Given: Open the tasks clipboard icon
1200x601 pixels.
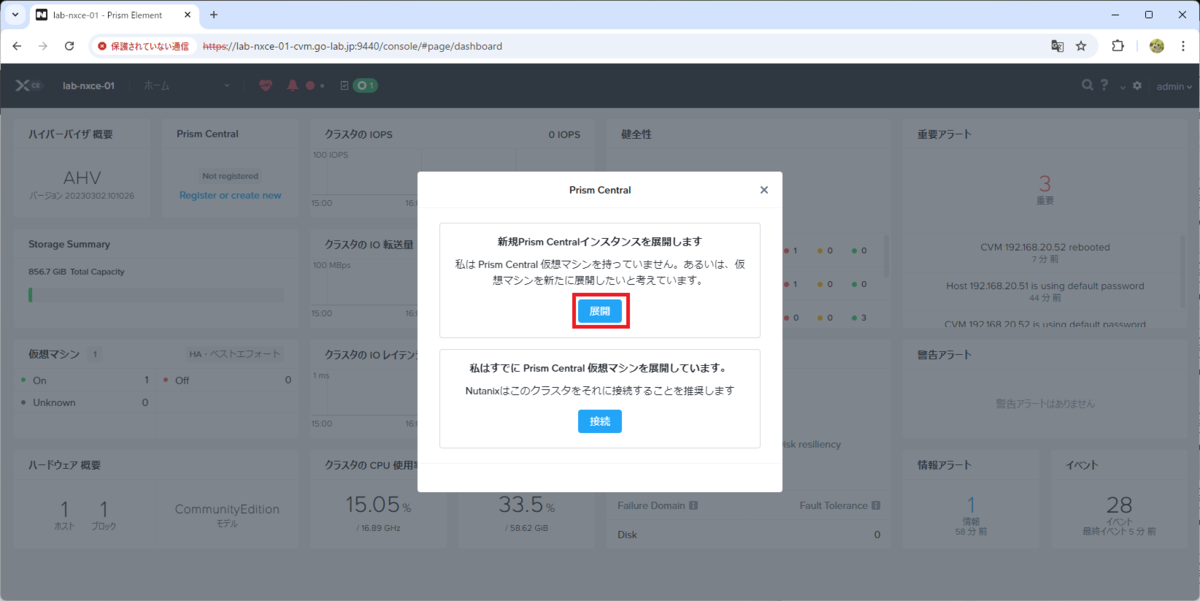Looking at the screenshot, I should pos(345,86).
